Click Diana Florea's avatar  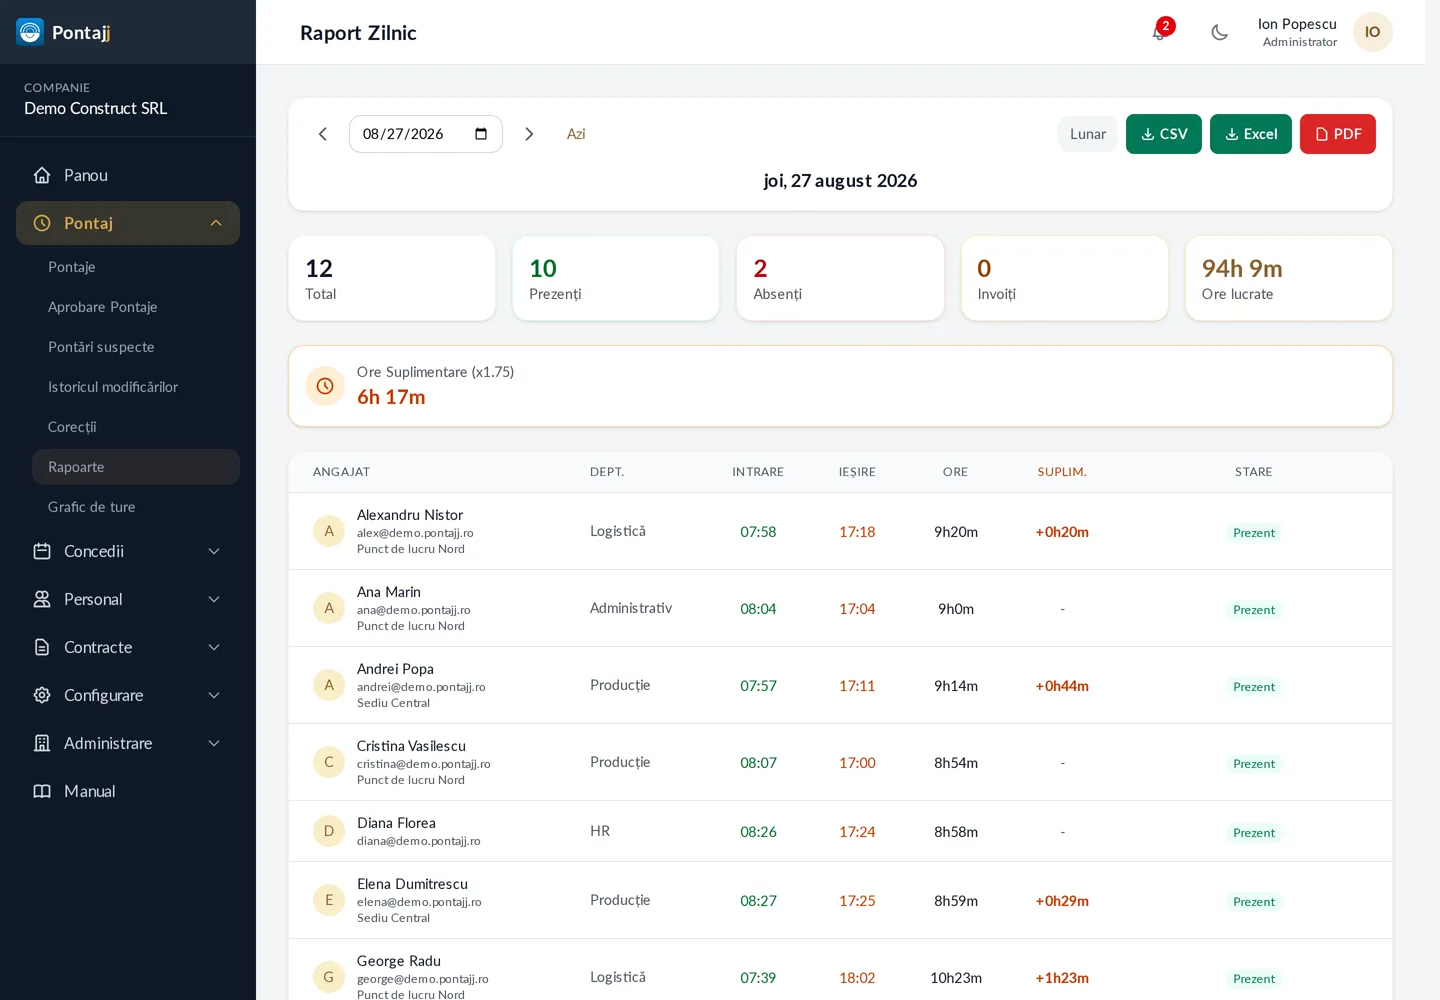pos(329,831)
